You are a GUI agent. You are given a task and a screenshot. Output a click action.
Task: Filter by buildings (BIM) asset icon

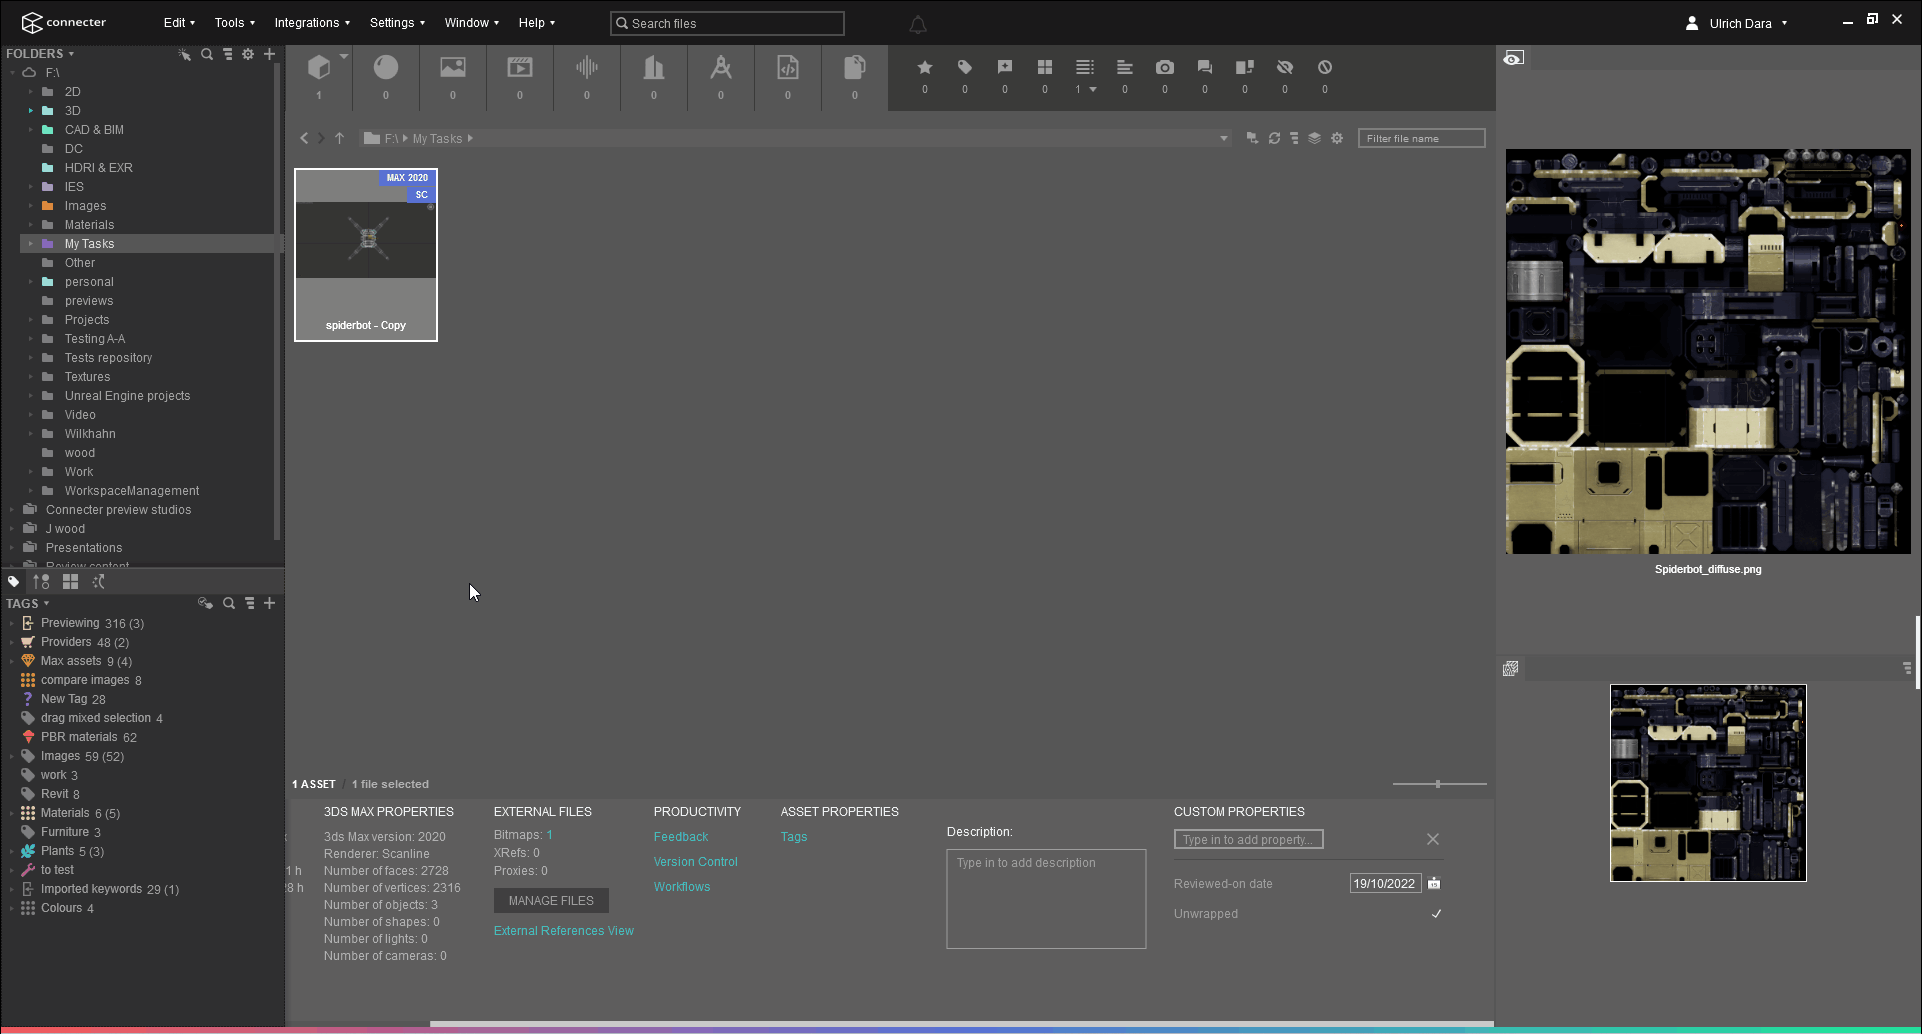click(654, 67)
